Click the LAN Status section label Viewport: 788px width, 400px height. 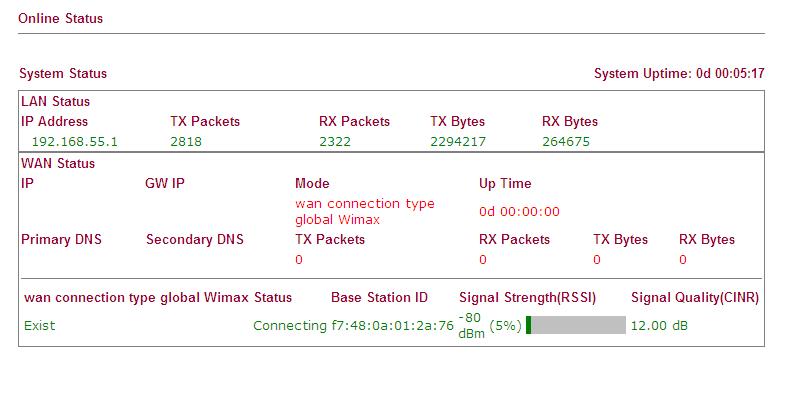(56, 101)
